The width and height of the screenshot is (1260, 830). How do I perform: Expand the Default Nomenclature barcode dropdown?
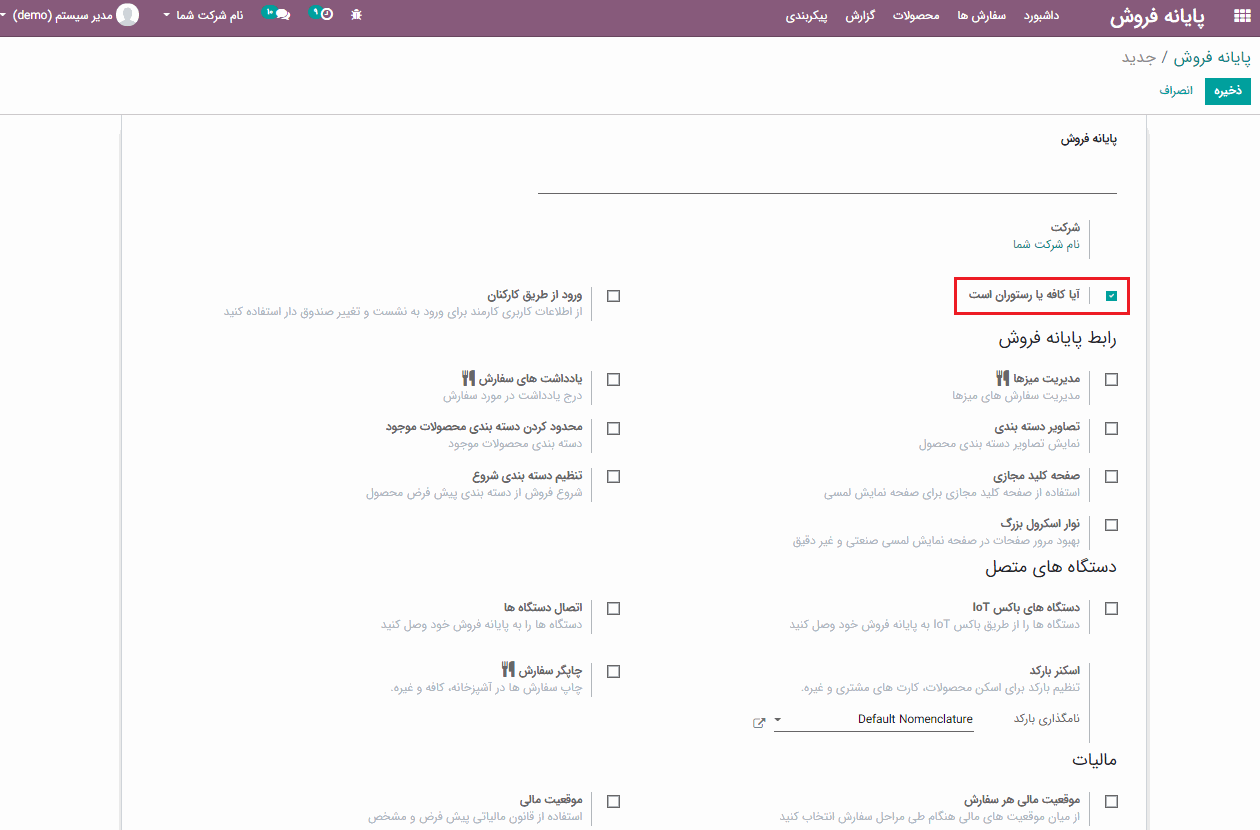[875, 720]
